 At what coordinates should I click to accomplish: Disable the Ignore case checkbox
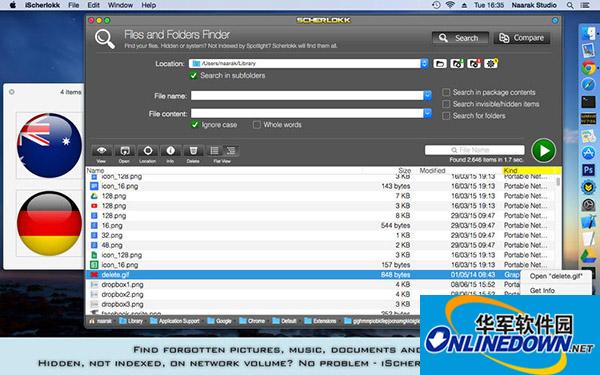point(195,125)
